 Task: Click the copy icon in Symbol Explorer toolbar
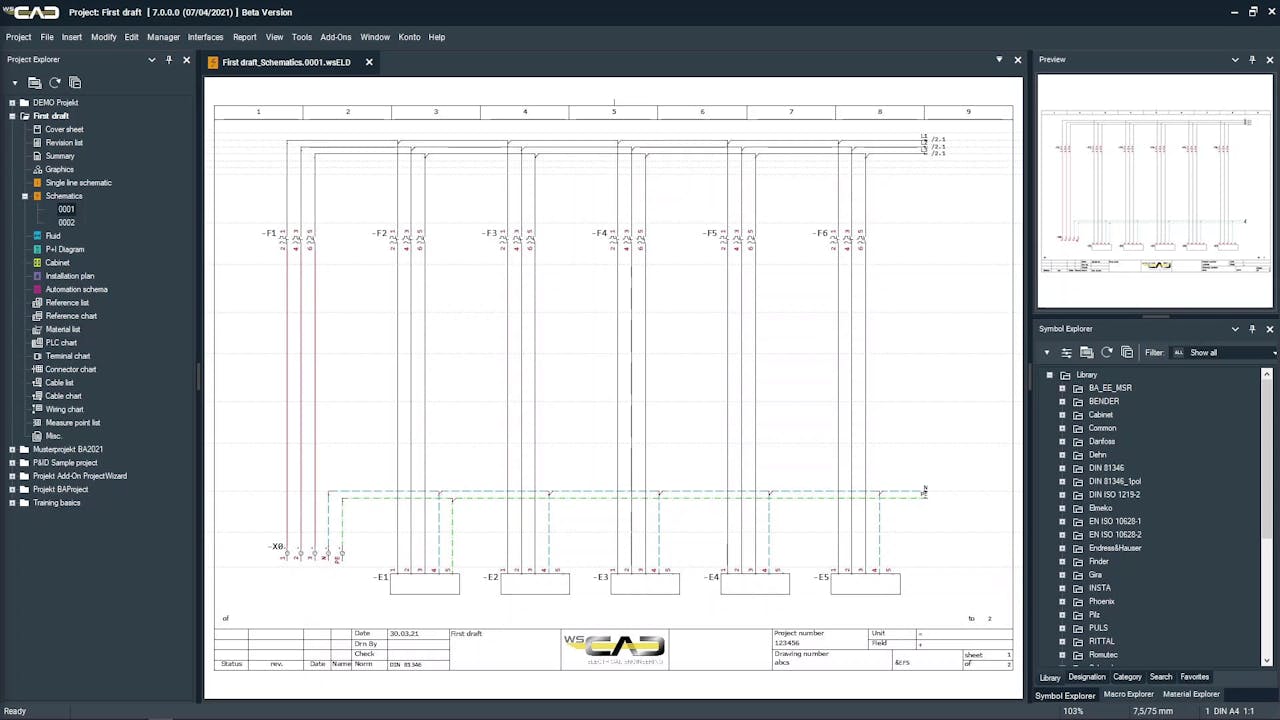coord(1127,352)
